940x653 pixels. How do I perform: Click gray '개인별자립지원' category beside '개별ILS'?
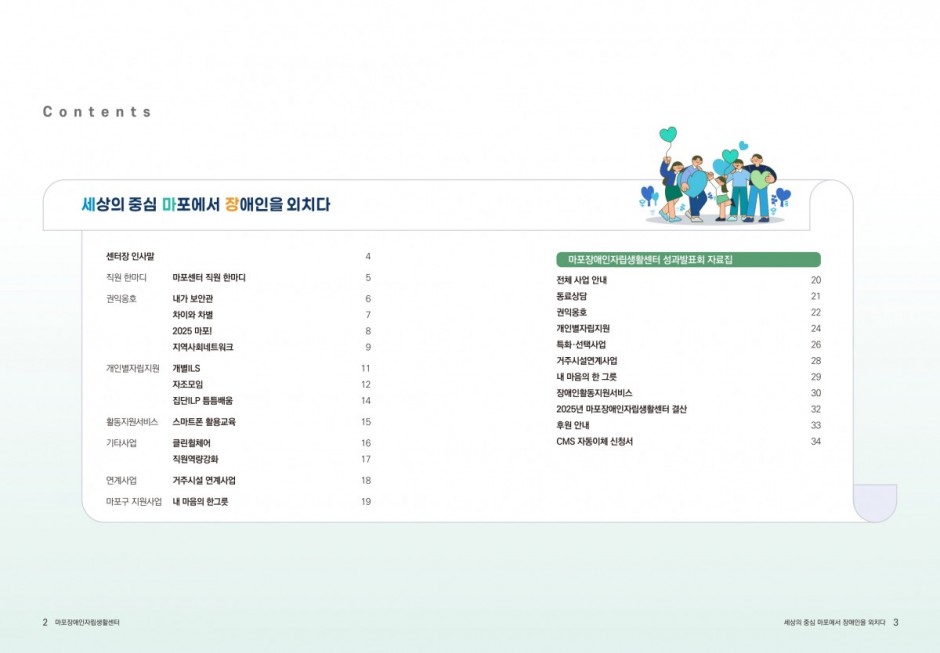132,368
